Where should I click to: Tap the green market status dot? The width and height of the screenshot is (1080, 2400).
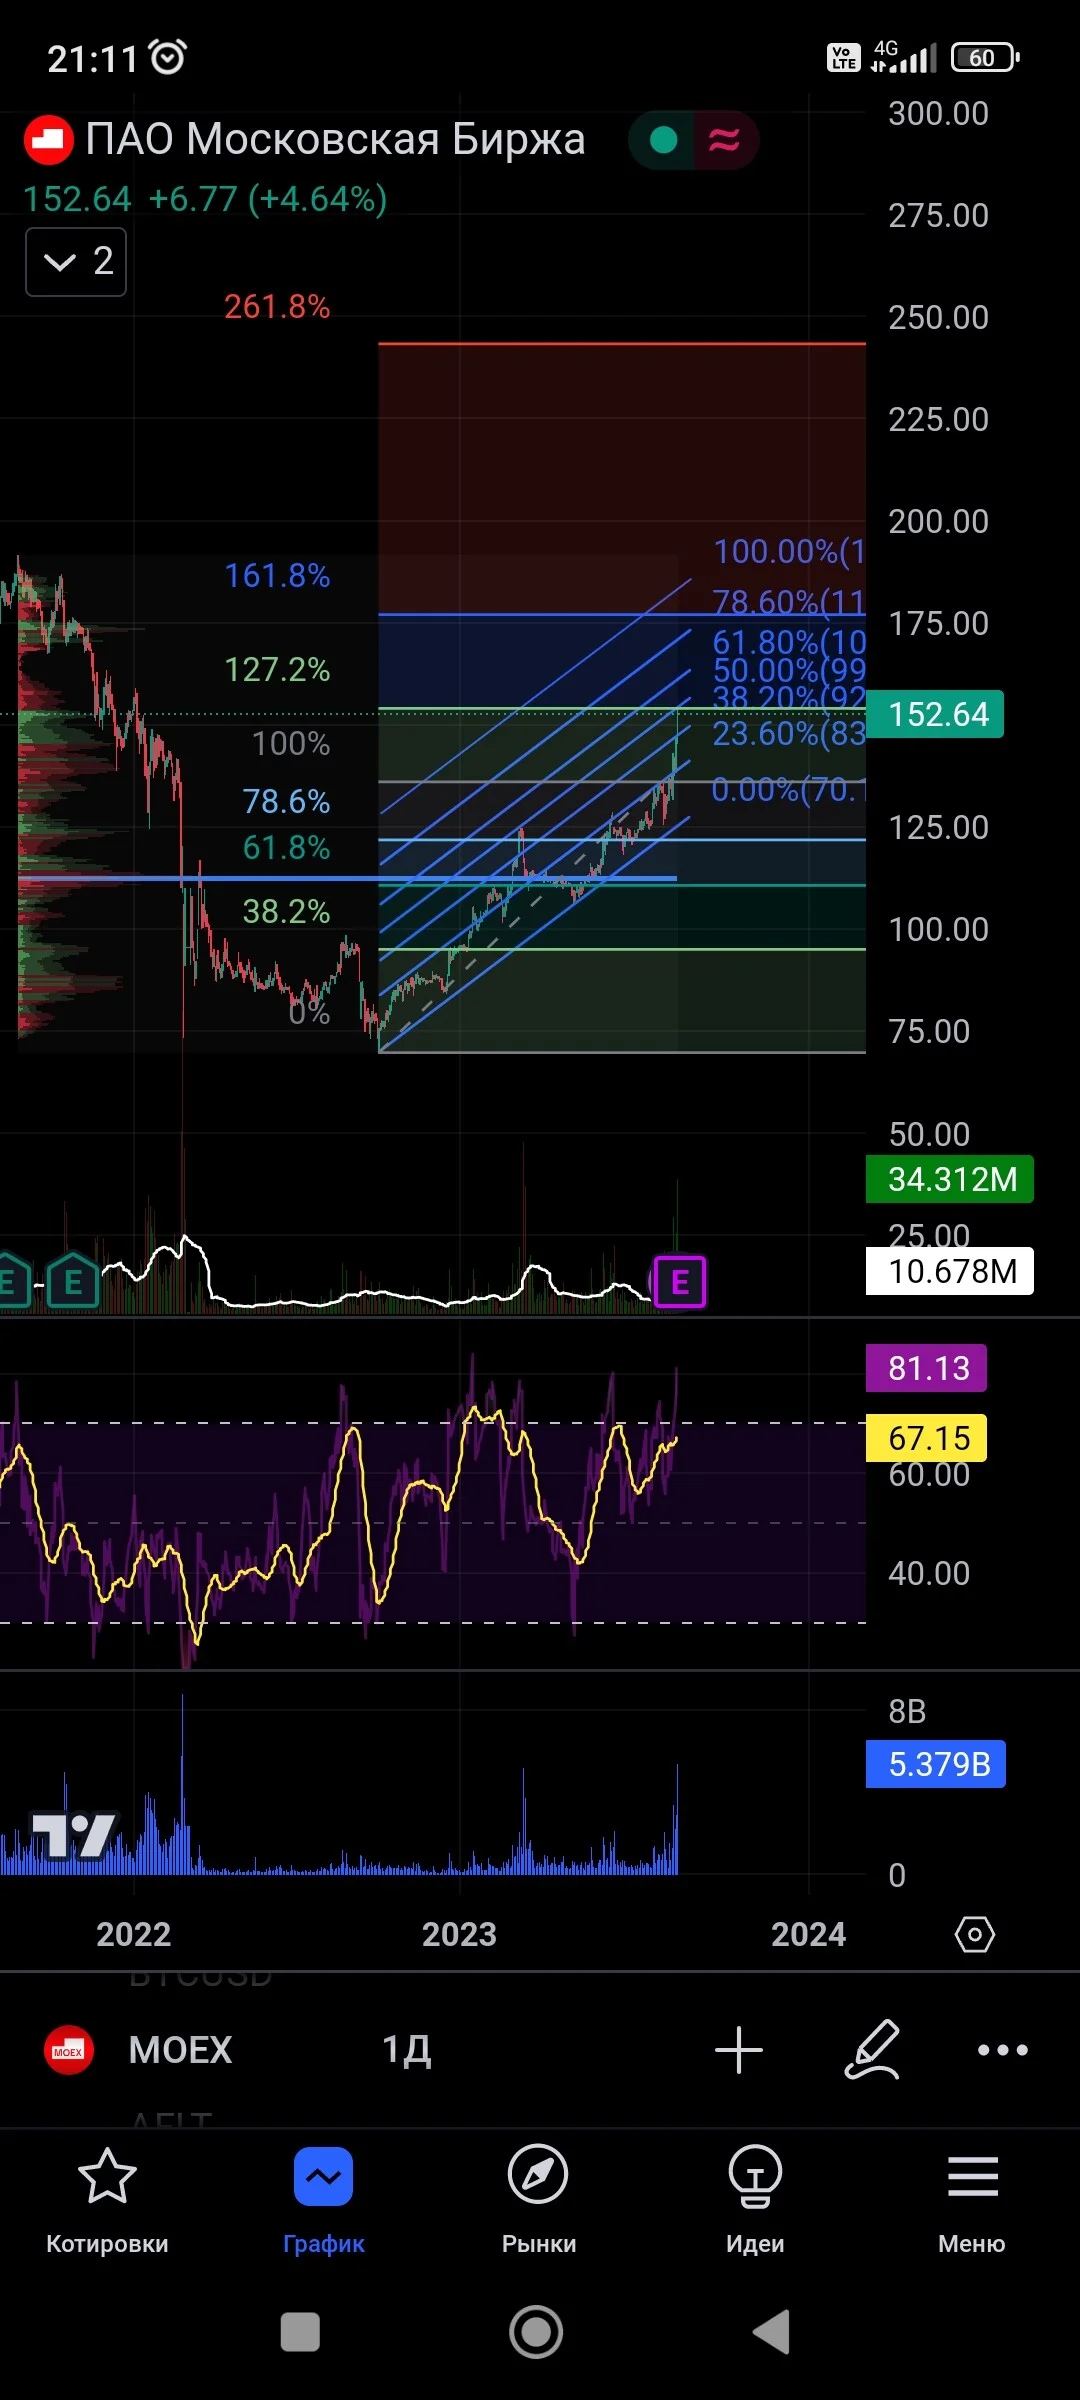pos(664,140)
